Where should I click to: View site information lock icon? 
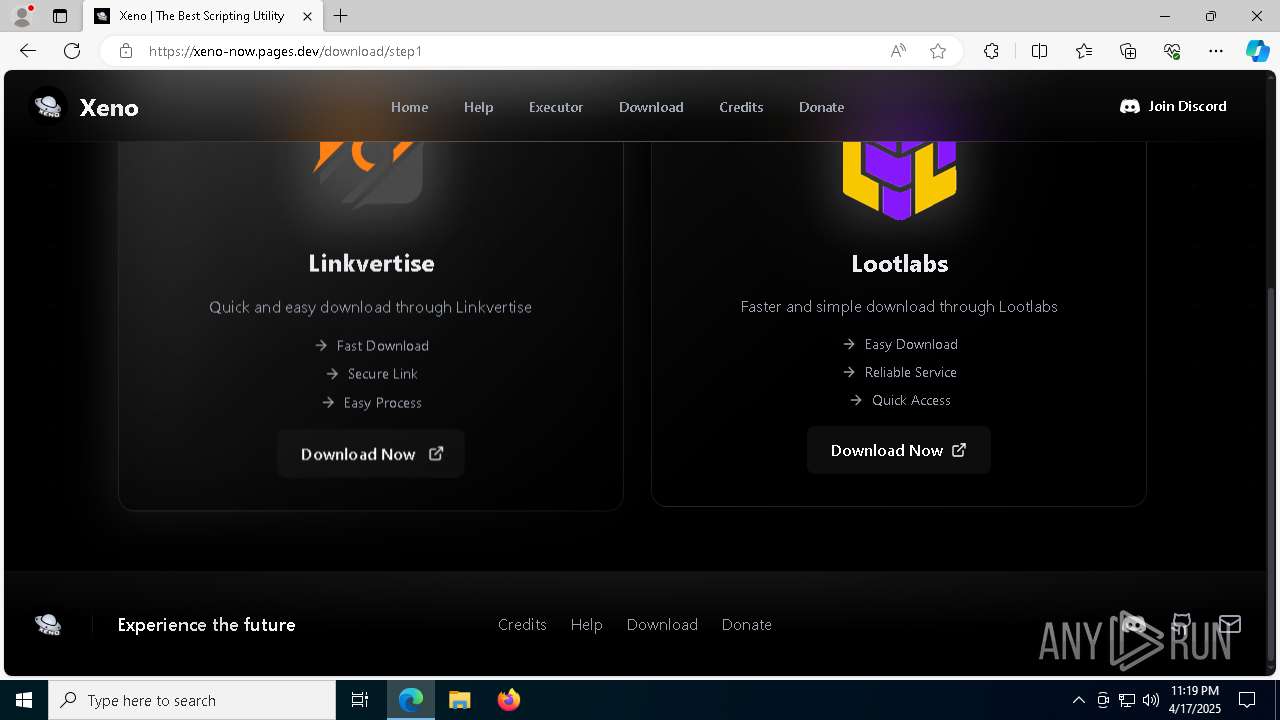click(125, 51)
